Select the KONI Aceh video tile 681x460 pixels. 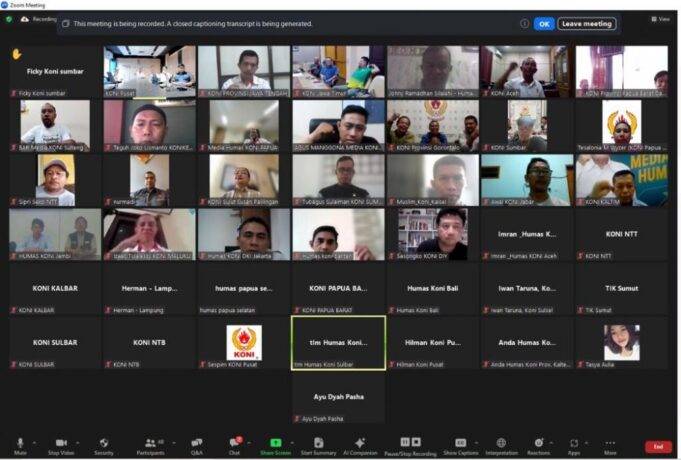click(x=527, y=71)
